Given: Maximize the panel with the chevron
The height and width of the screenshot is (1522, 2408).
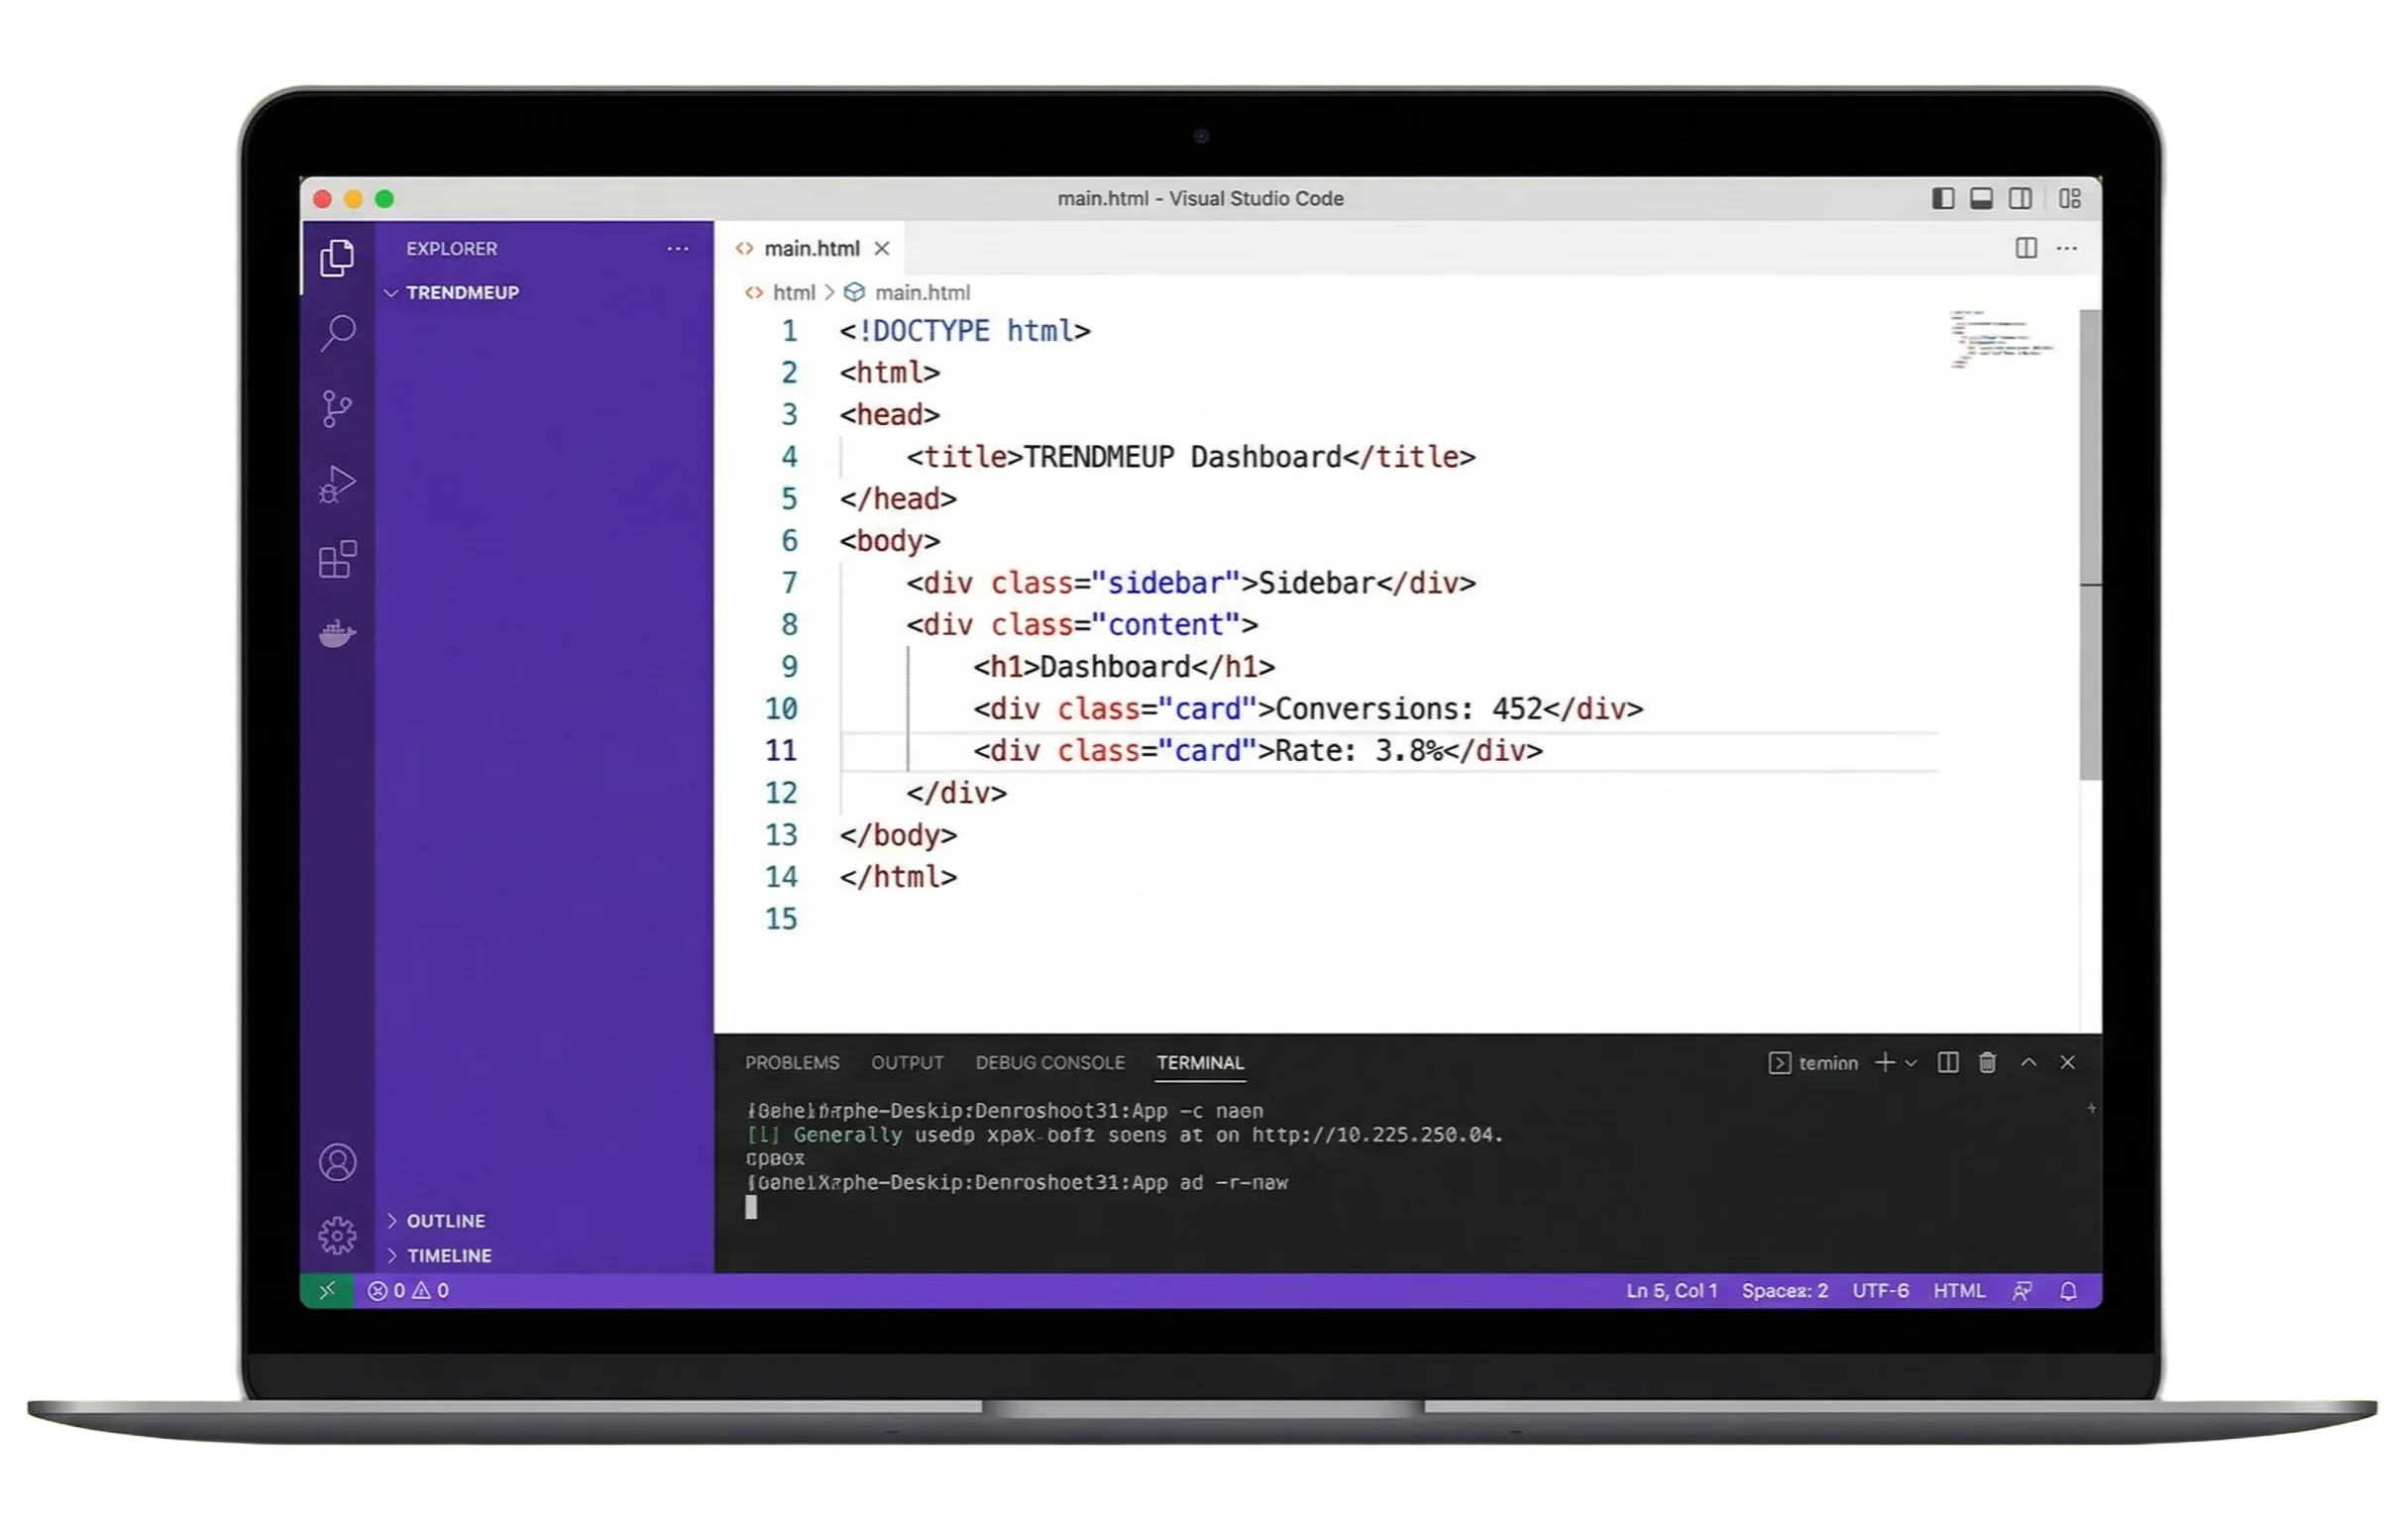Looking at the screenshot, I should [x=2029, y=1063].
